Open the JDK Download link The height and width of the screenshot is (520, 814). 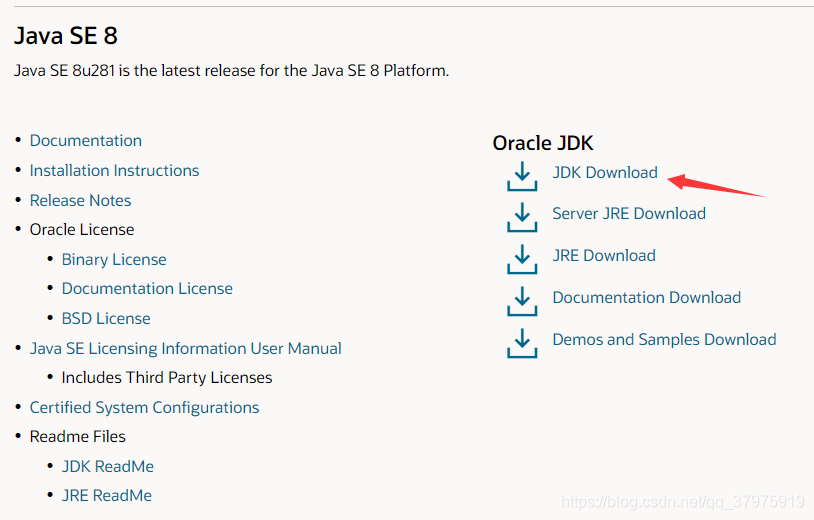605,172
